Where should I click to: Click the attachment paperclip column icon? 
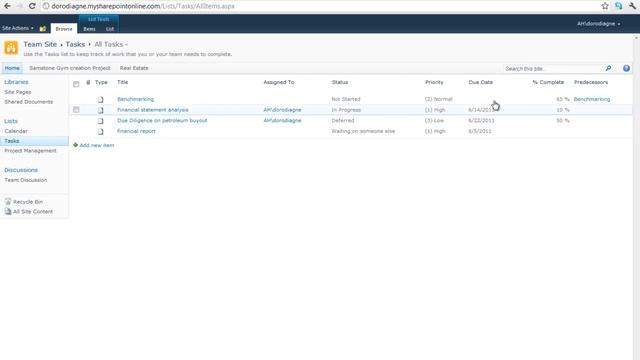pos(88,82)
